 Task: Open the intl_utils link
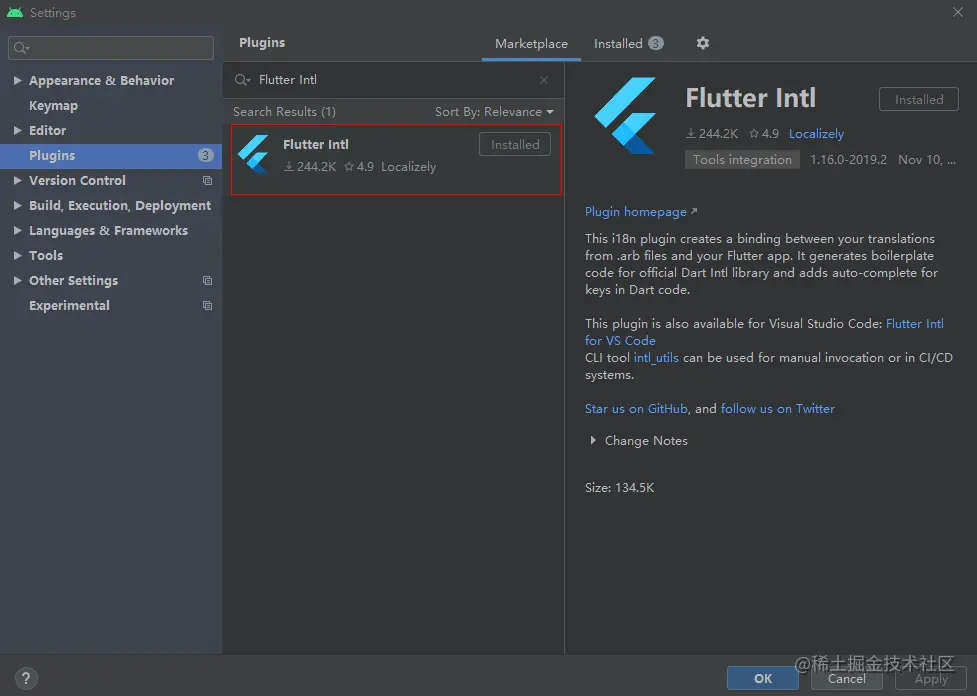click(655, 358)
